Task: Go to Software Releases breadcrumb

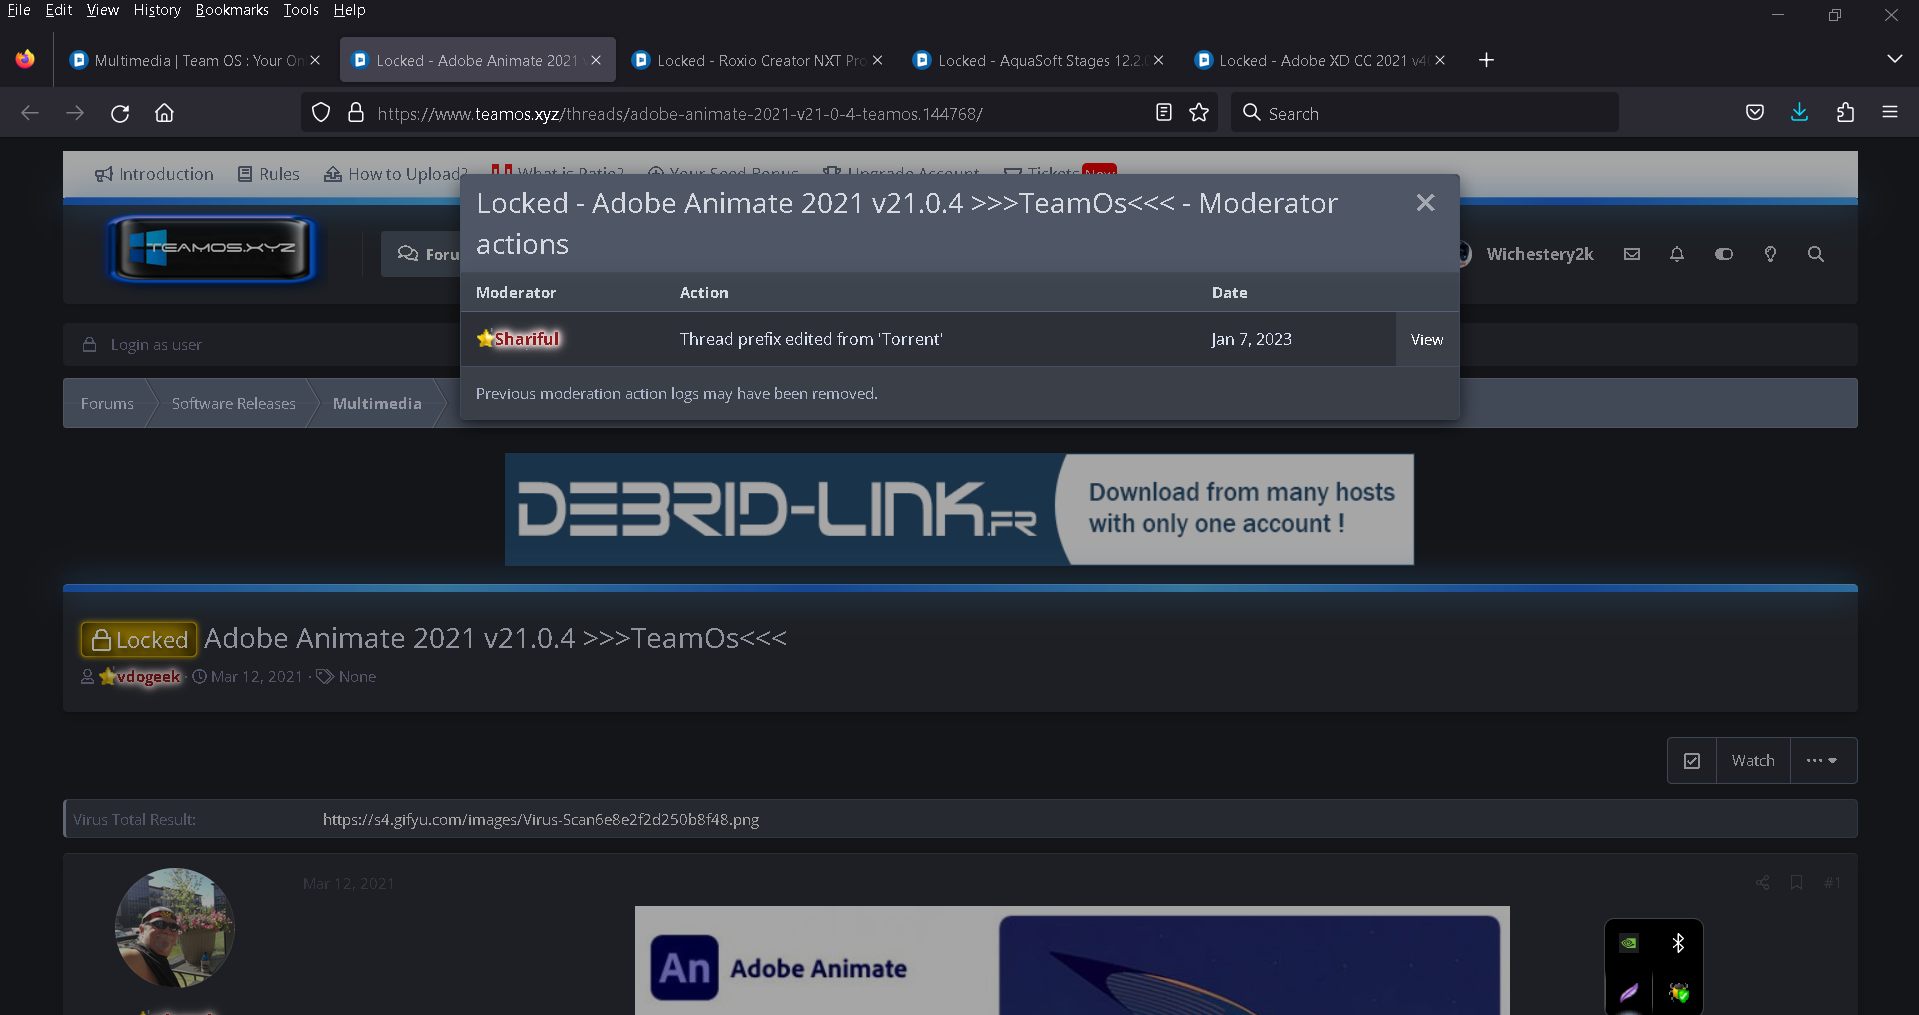Action: click(x=233, y=403)
